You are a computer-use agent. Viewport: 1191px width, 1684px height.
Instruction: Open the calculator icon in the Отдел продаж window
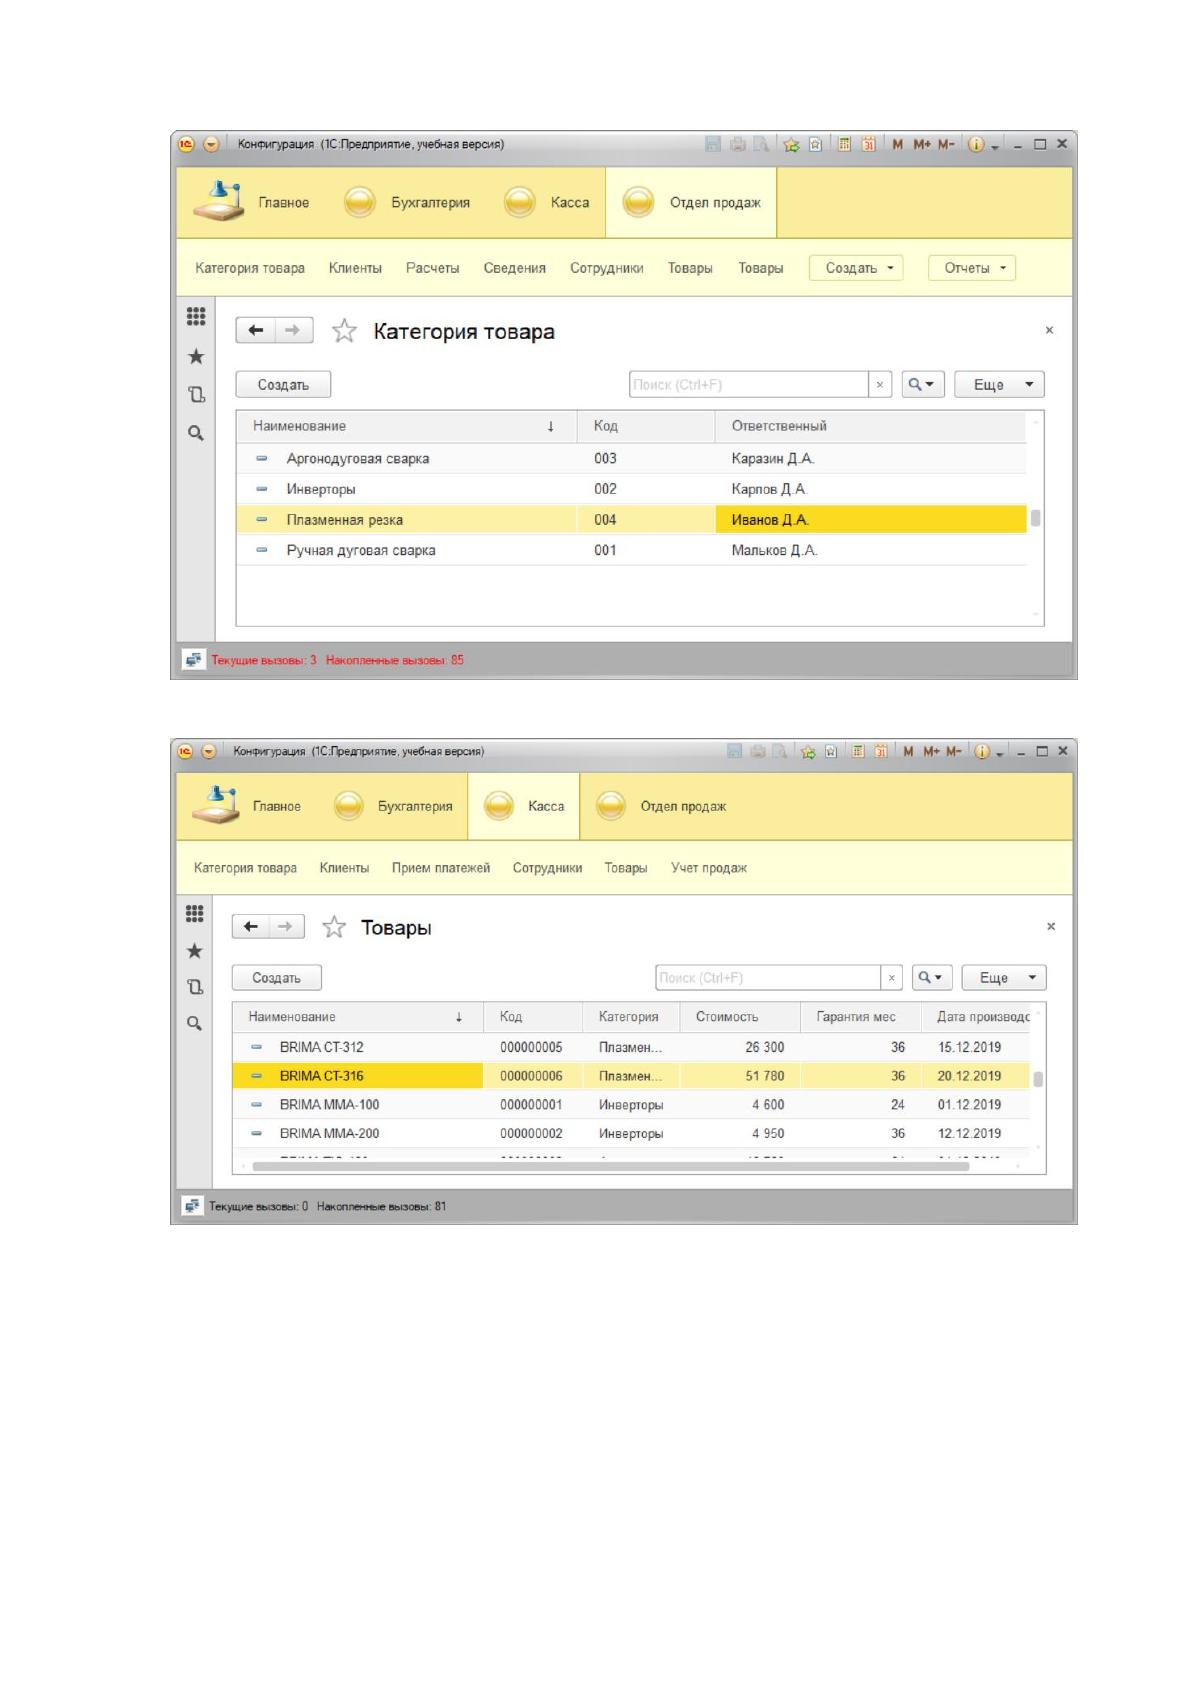coord(845,144)
